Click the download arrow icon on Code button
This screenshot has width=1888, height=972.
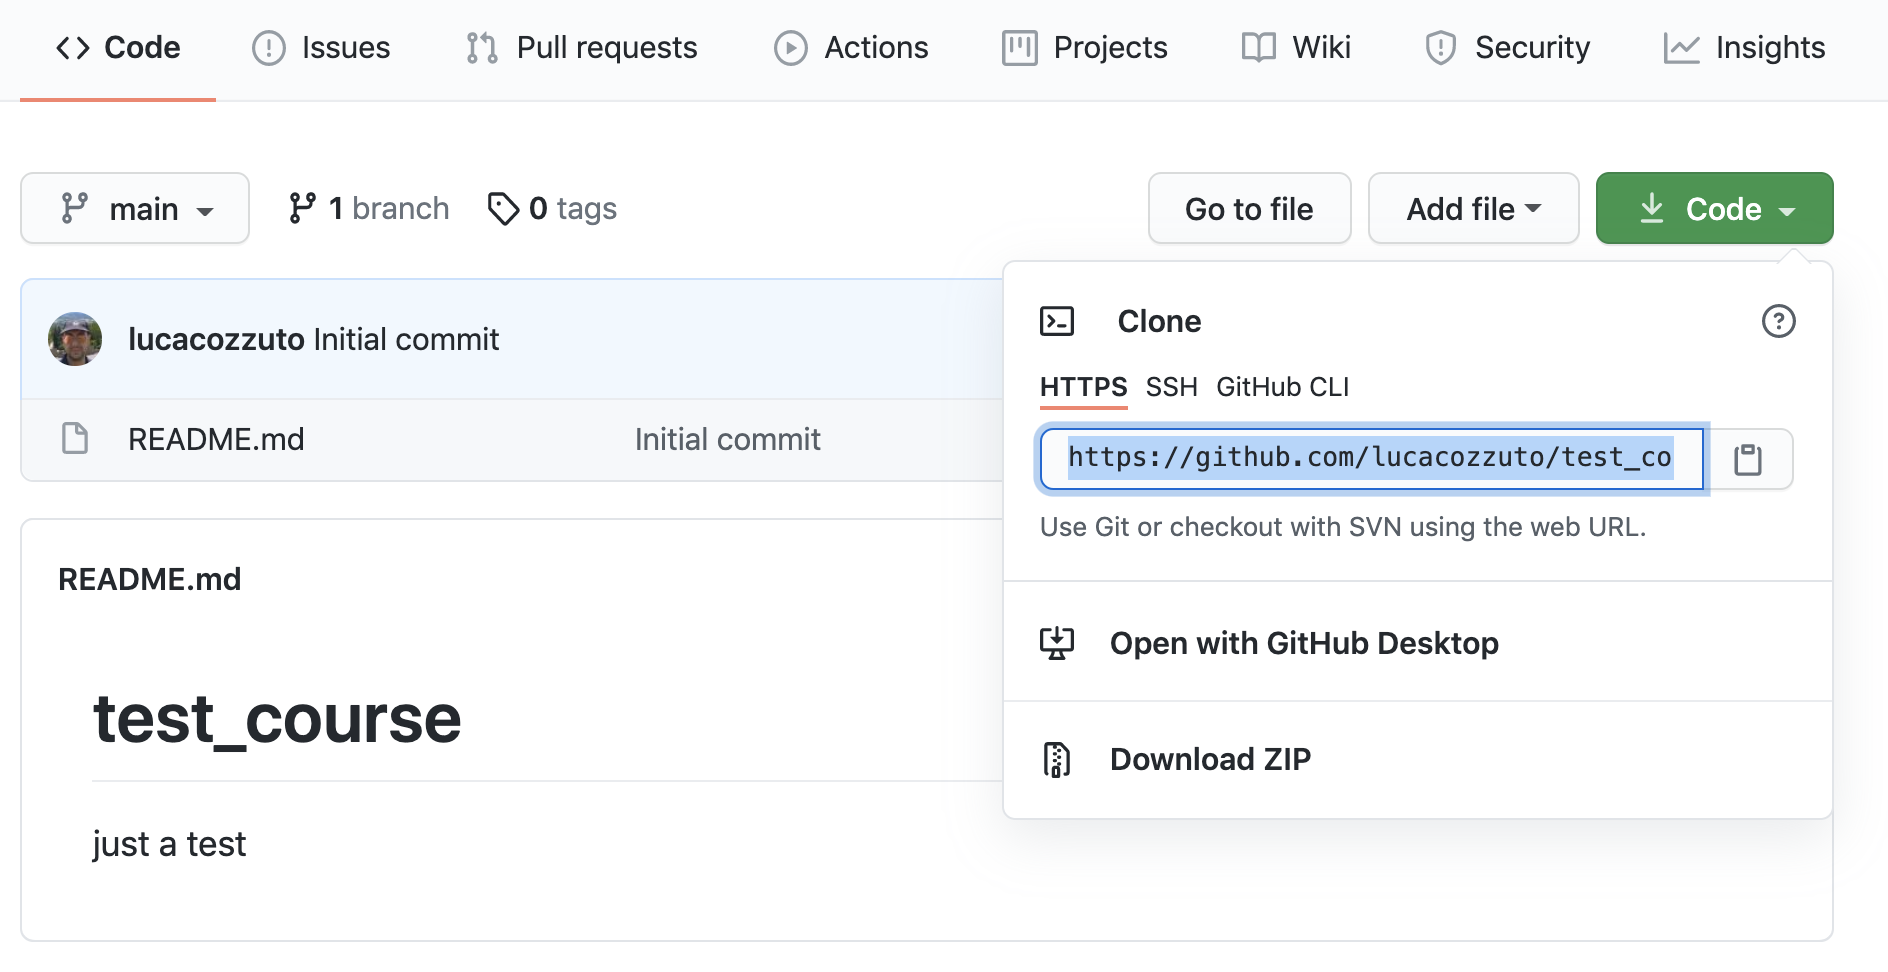1652,208
